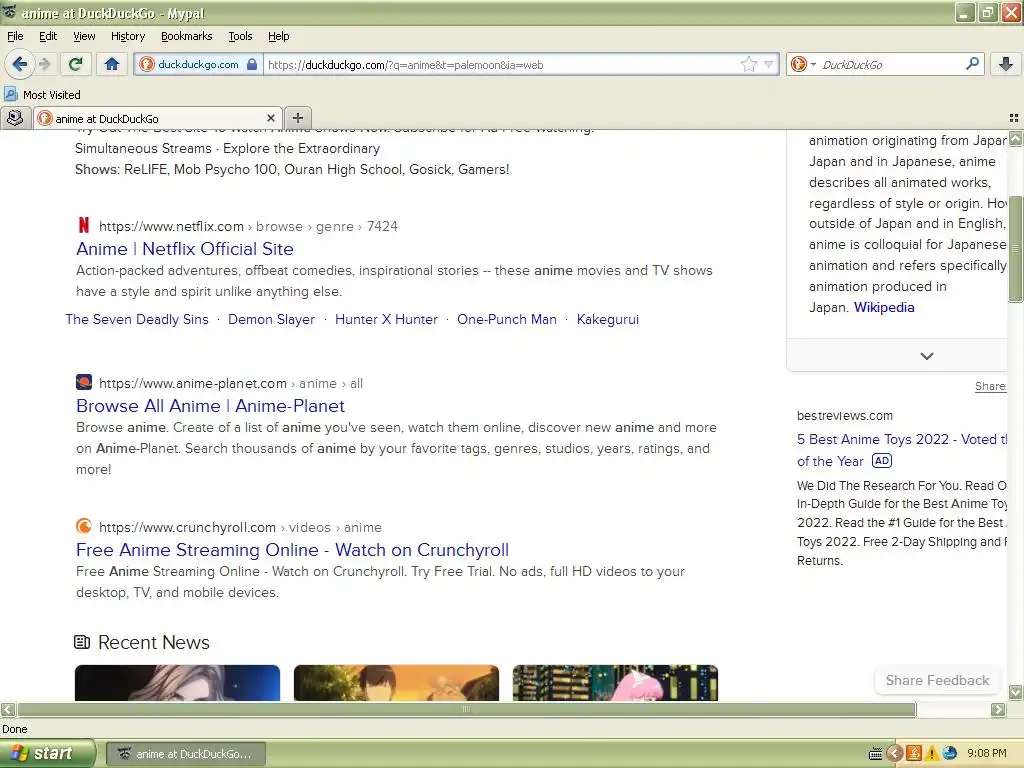This screenshot has height=768, width=1024.
Task: Click the list all tabs icon
Action: point(1014,118)
